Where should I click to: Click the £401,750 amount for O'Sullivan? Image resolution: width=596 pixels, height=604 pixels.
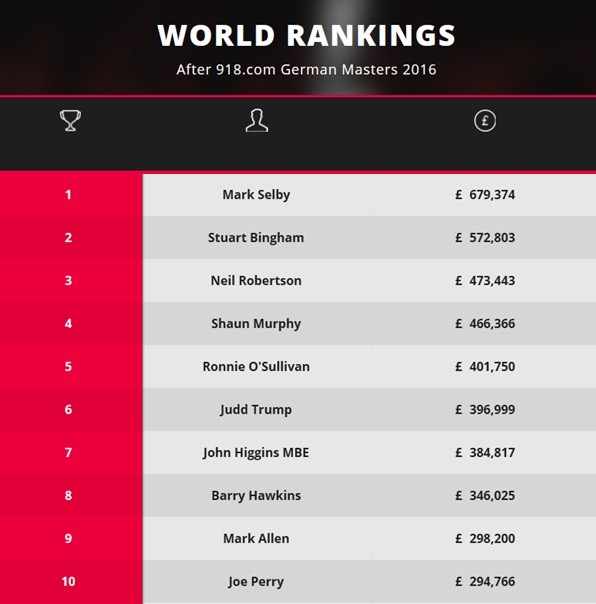(x=485, y=366)
